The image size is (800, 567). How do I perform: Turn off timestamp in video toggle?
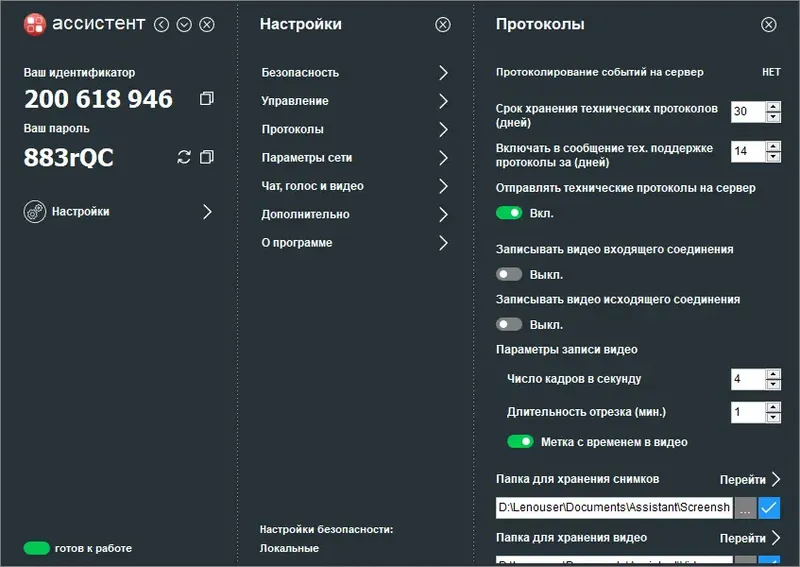pos(520,442)
